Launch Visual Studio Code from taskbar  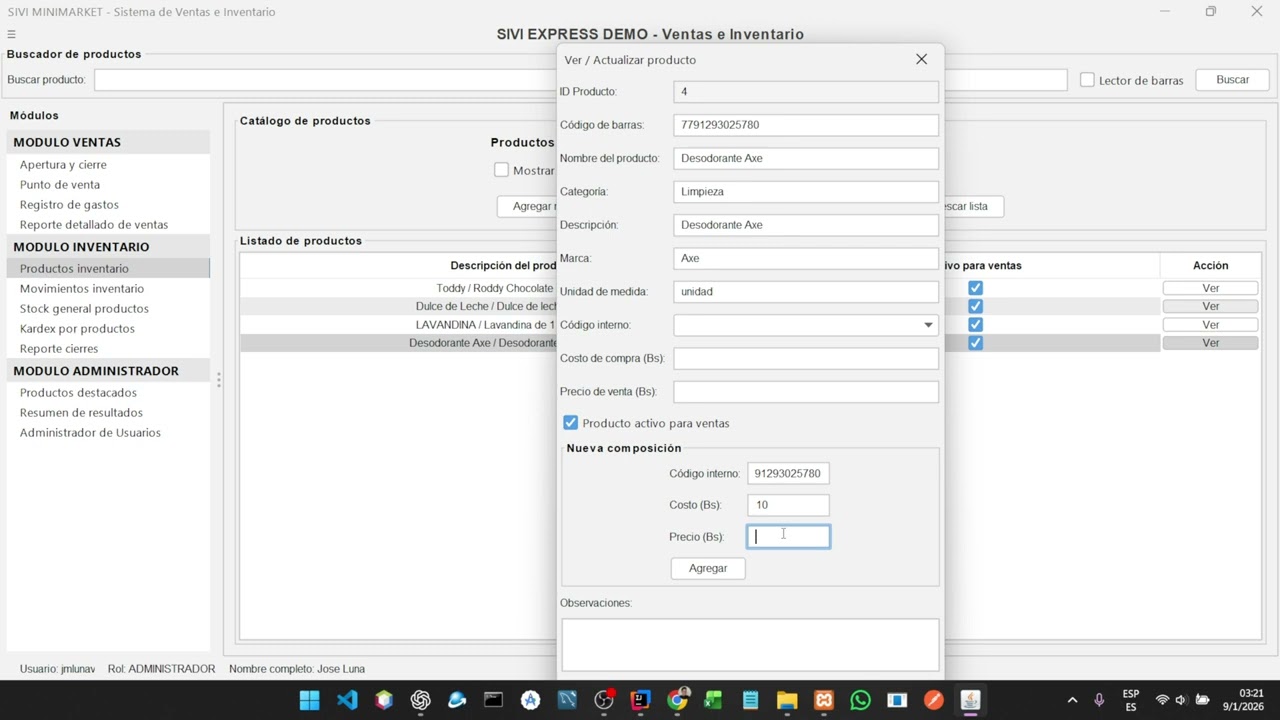(x=347, y=700)
